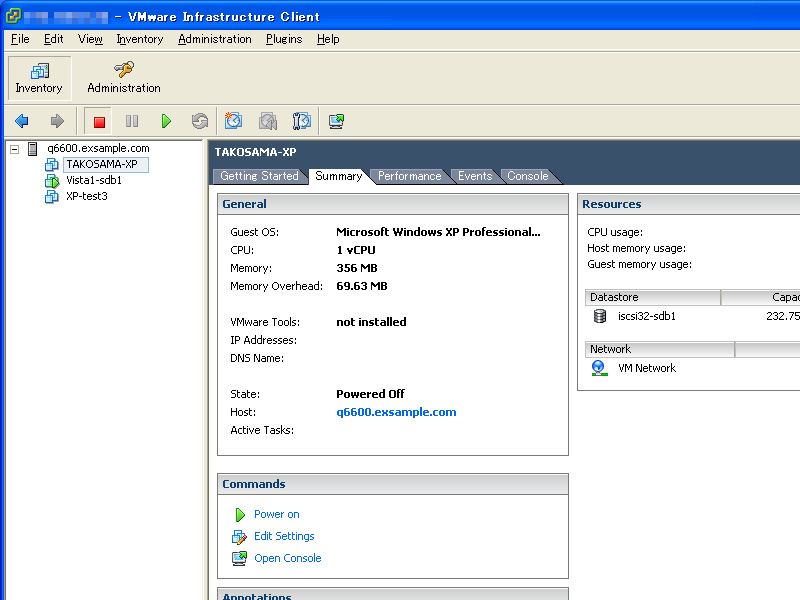Viewport: 800px width, 600px height.
Task: Click the "69.63 MB" memory overhead value
Action: pos(362,286)
